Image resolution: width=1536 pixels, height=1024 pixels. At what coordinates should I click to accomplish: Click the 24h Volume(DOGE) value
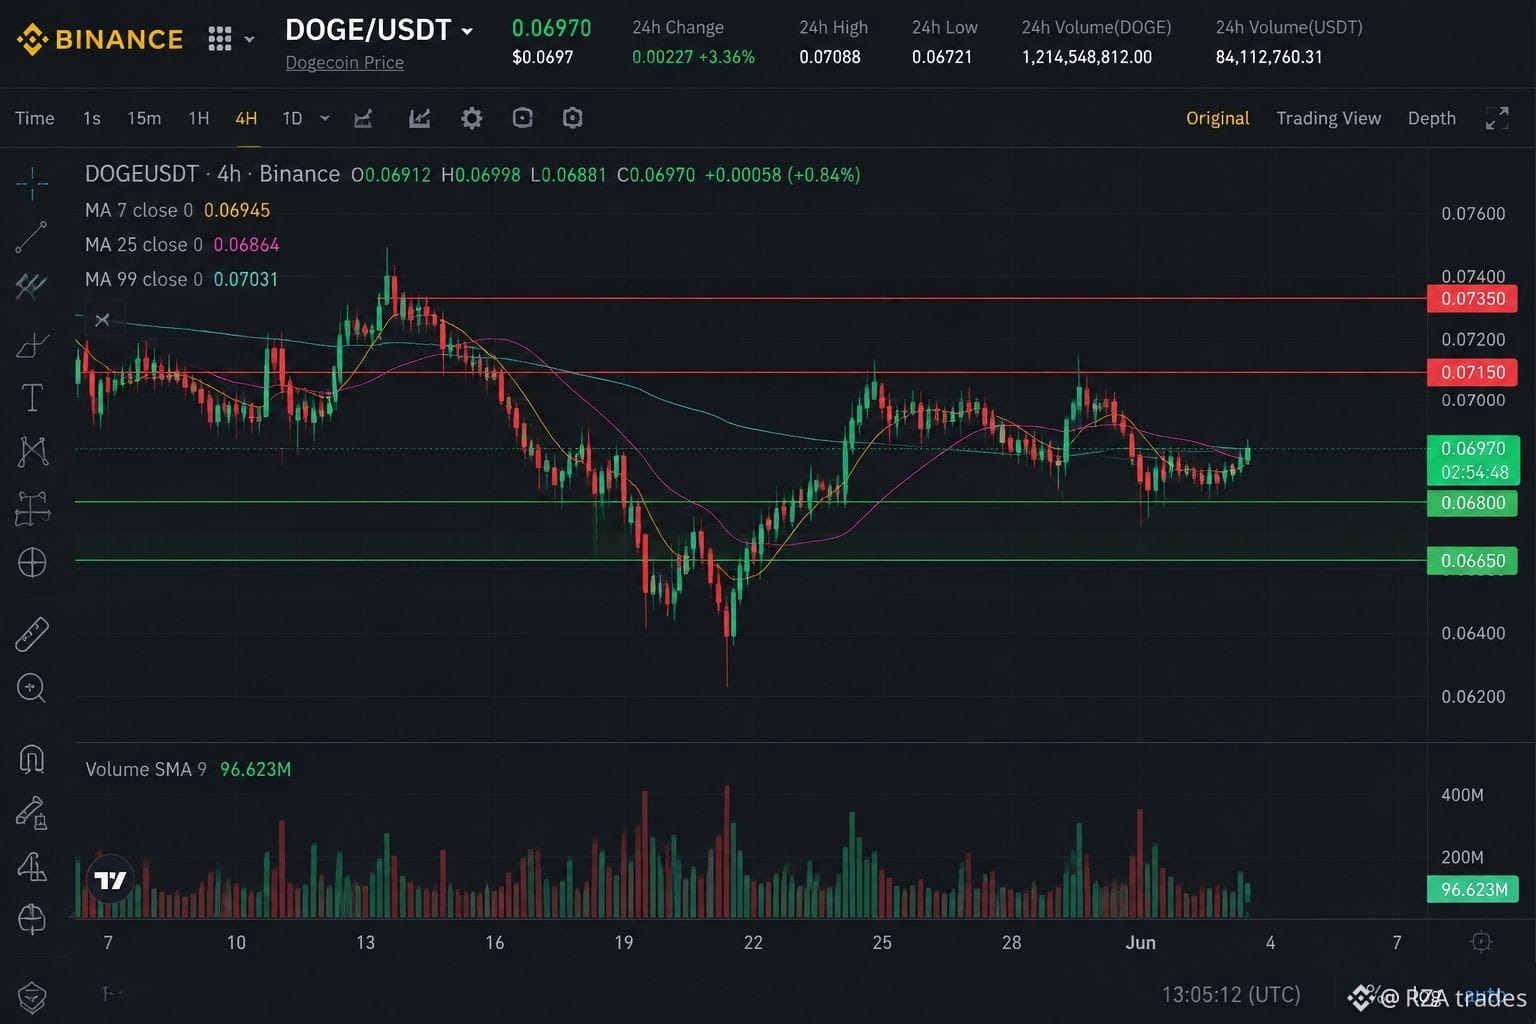(1086, 57)
